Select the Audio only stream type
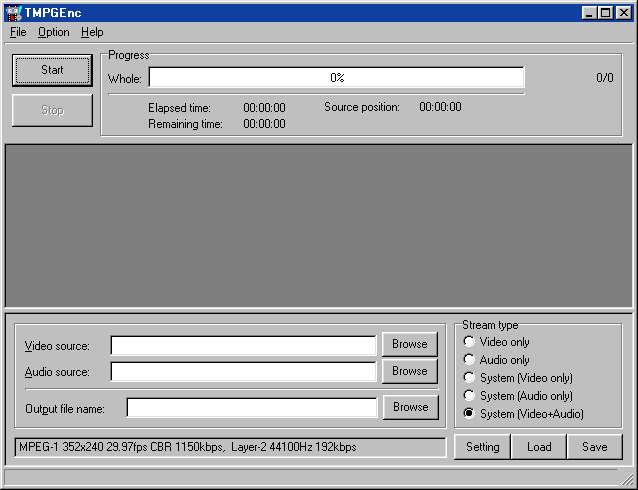 click(x=469, y=360)
